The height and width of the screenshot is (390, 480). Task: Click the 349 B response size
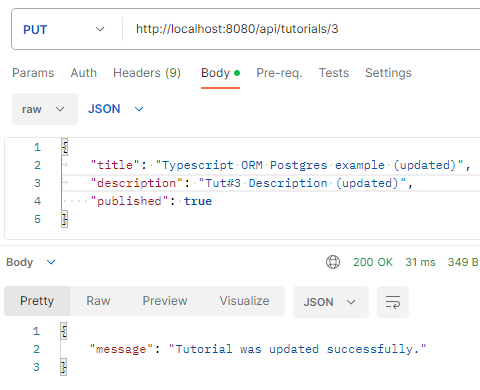pos(463,262)
